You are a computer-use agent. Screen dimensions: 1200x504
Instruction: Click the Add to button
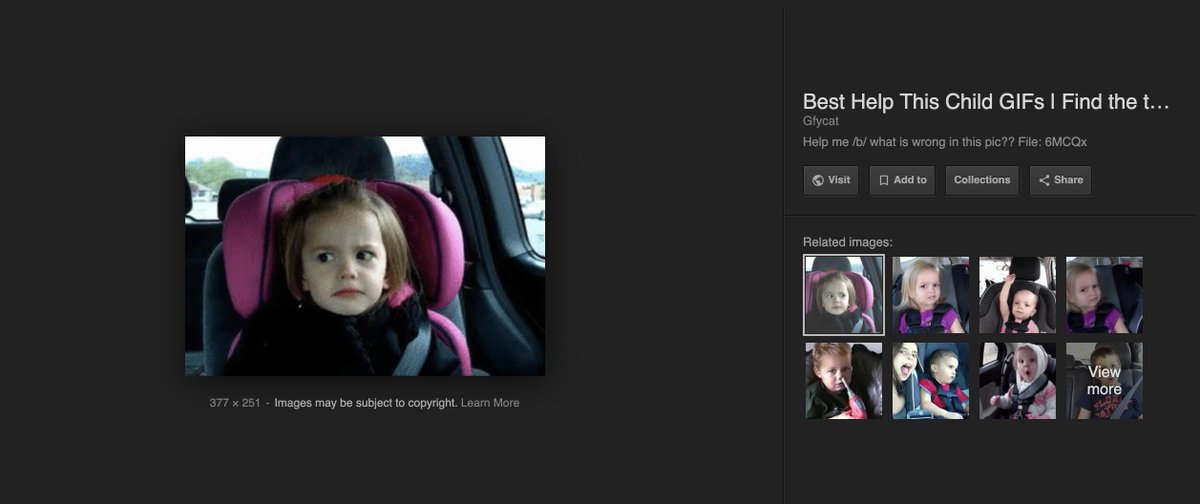pos(902,180)
